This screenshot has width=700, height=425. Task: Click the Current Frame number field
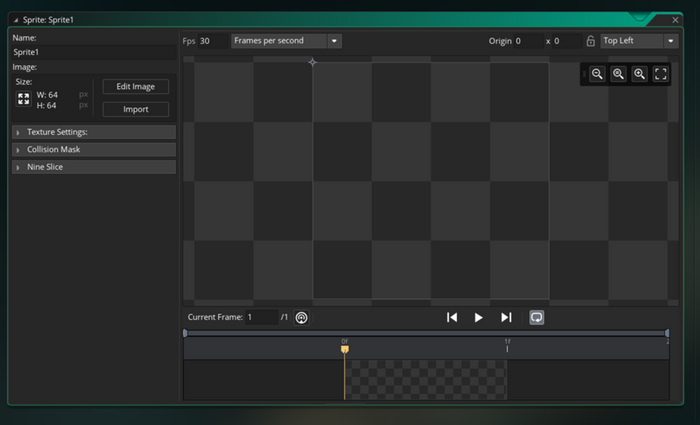tap(262, 317)
